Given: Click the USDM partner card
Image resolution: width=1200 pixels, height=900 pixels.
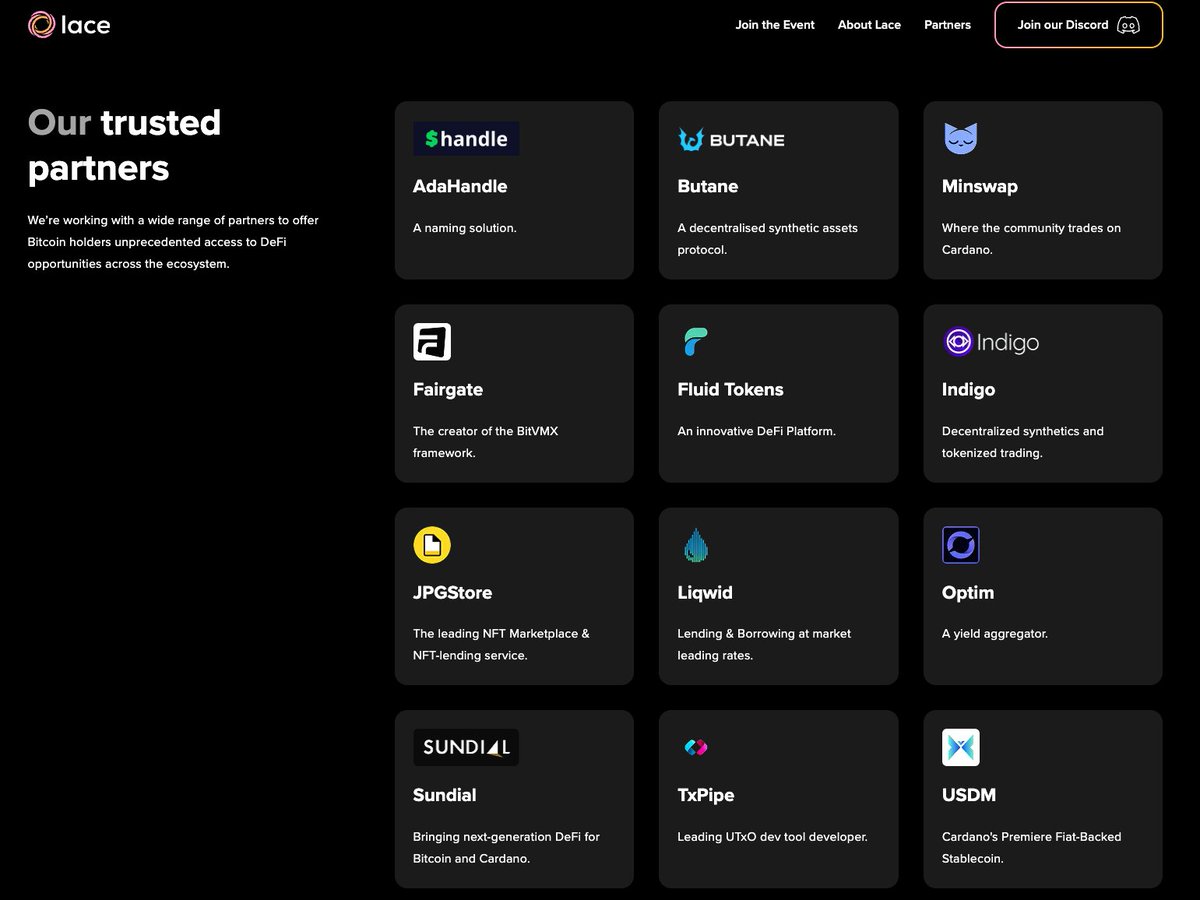Looking at the screenshot, I should (x=1043, y=800).
